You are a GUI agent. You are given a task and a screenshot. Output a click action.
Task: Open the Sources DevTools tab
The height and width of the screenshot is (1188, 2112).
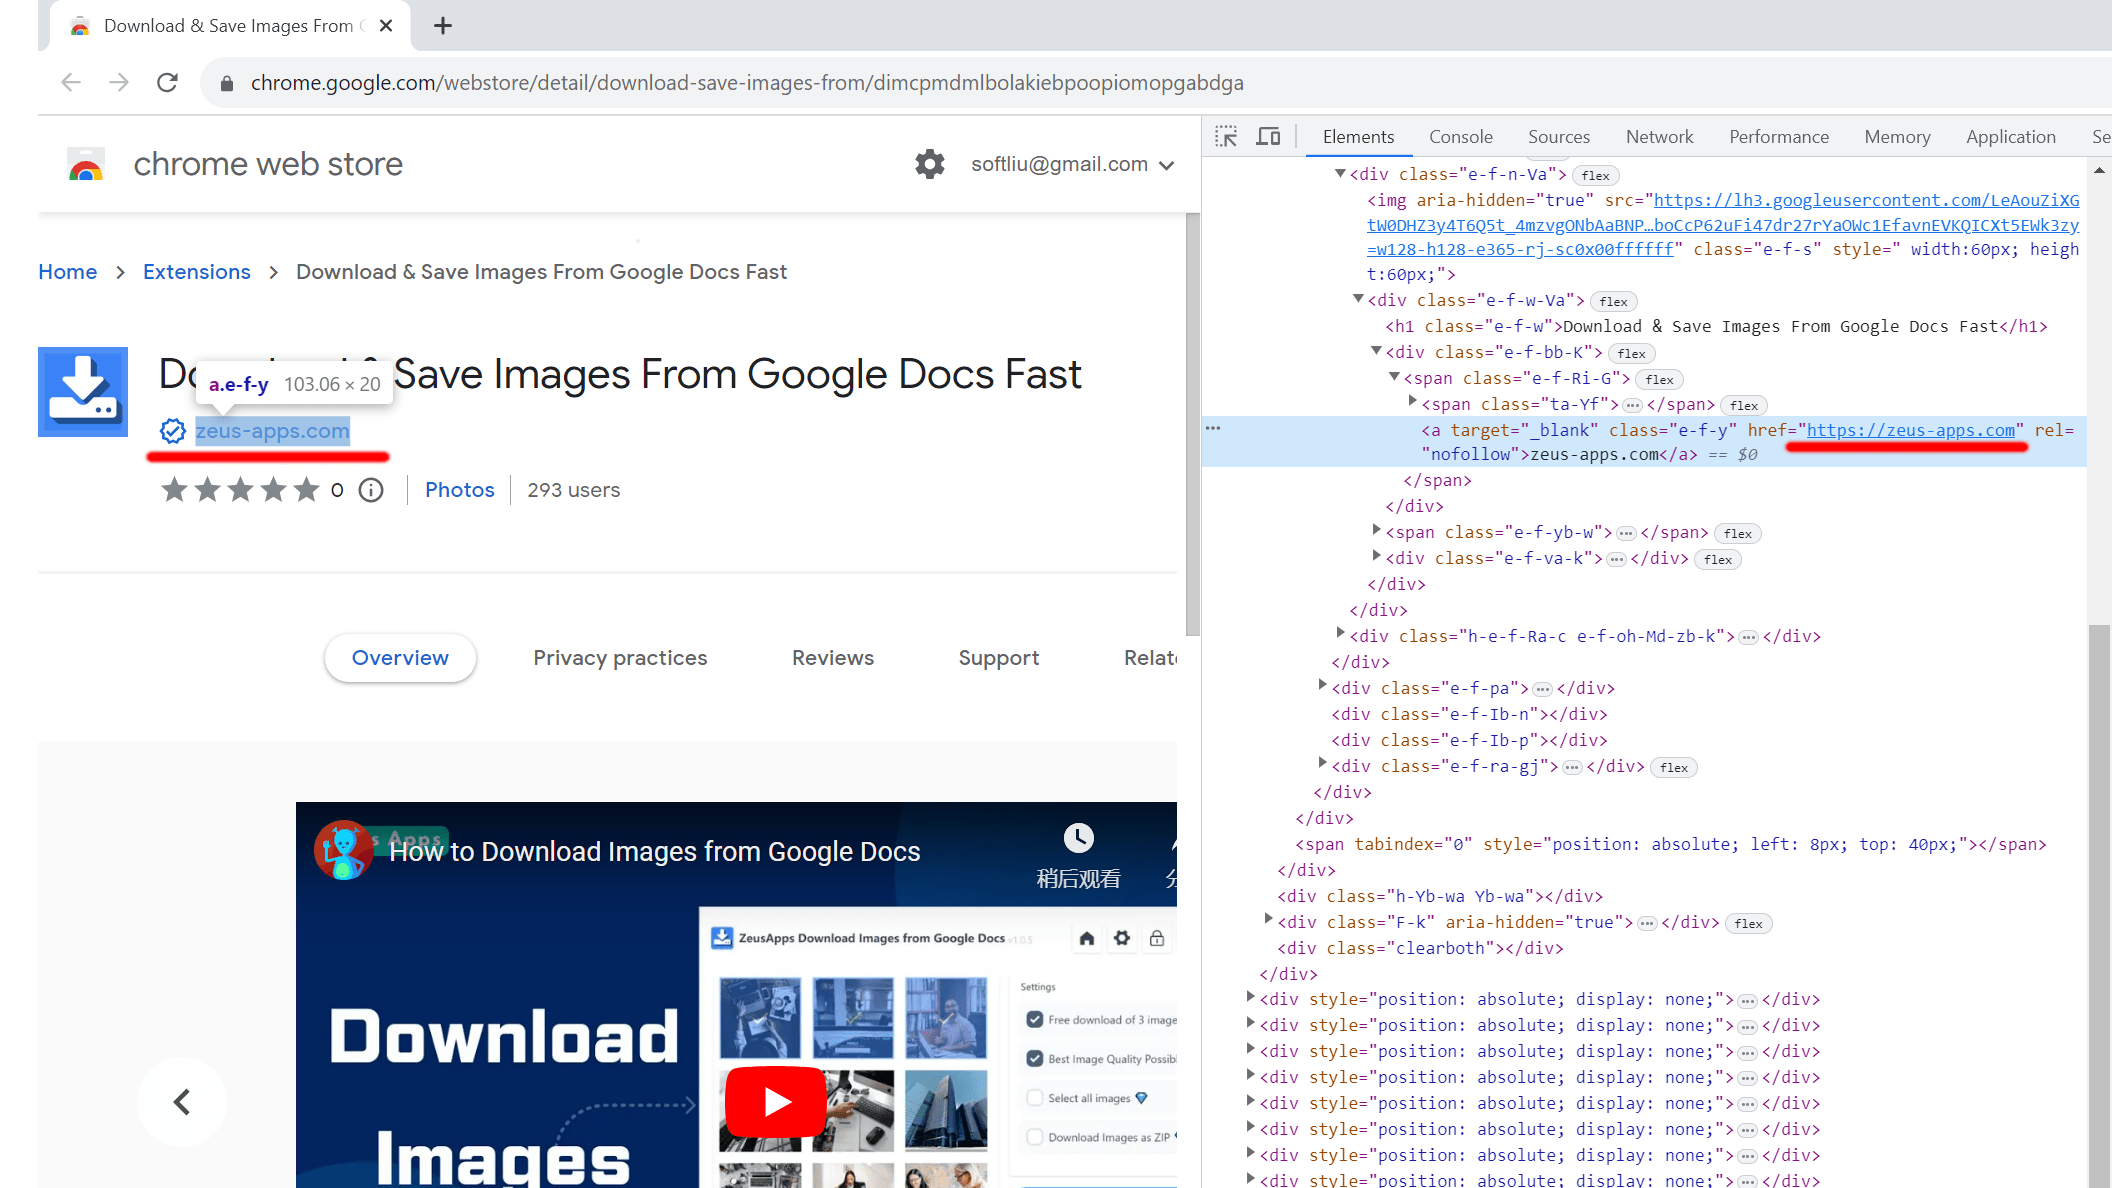click(x=1558, y=137)
